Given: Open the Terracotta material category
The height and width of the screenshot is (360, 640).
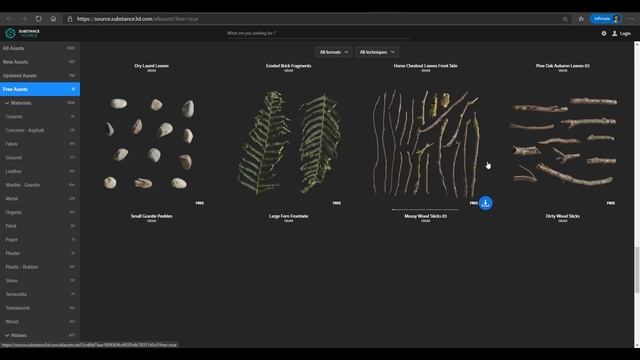Looking at the screenshot, I should click(x=40, y=294).
